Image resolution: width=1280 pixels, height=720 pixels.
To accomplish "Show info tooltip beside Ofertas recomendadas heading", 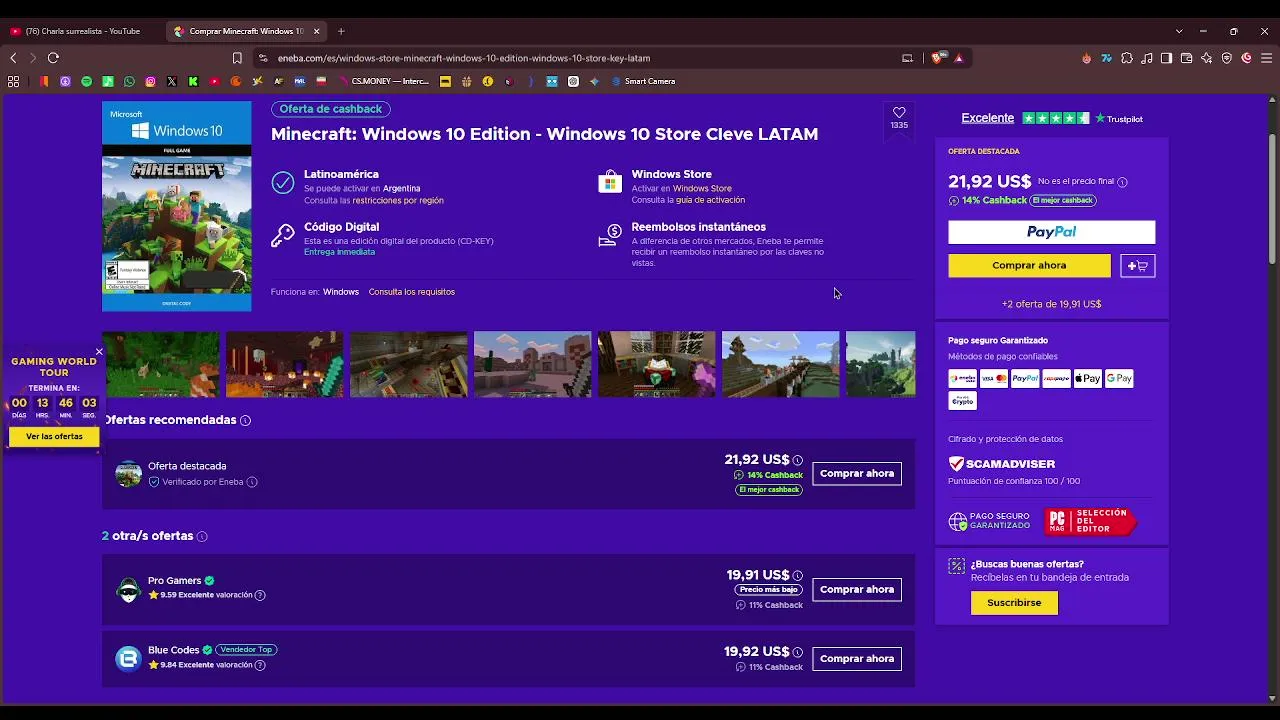I will 246,421.
